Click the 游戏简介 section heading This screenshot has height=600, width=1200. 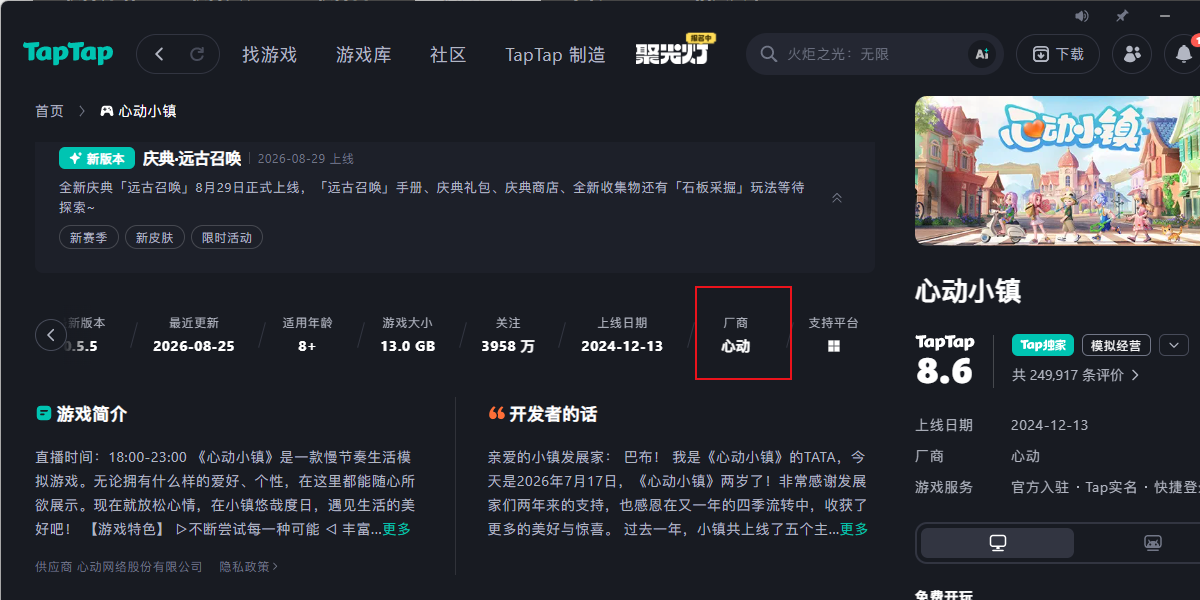pyautogui.click(x=92, y=414)
